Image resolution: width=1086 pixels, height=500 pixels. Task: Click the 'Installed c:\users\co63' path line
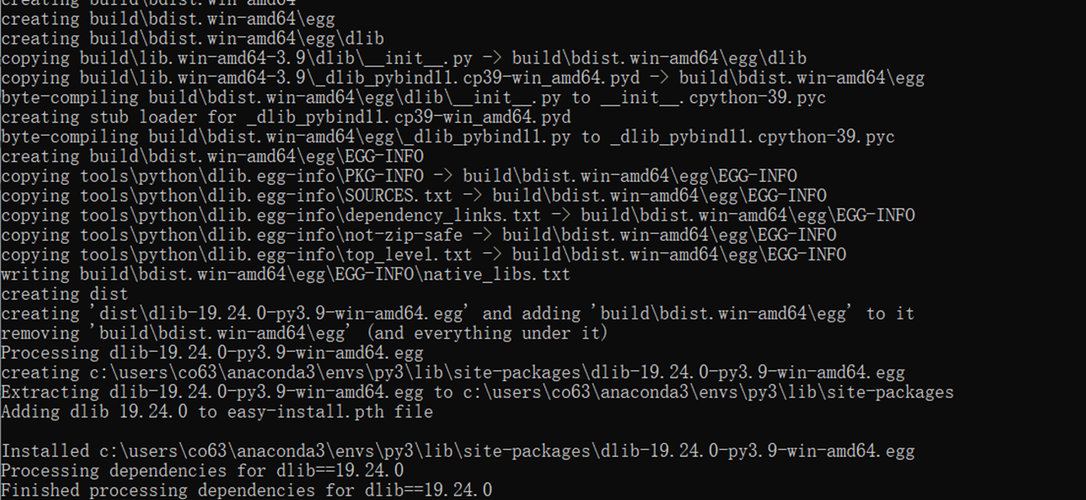click(x=458, y=451)
